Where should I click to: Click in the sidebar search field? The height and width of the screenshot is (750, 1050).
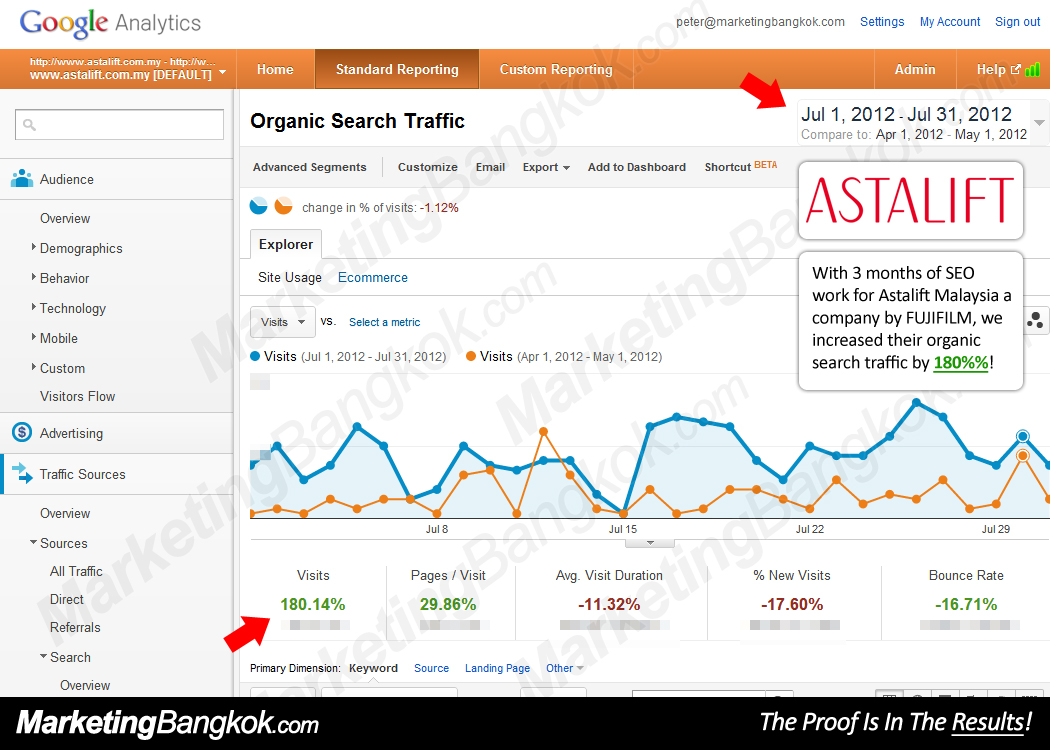[x=119, y=125]
